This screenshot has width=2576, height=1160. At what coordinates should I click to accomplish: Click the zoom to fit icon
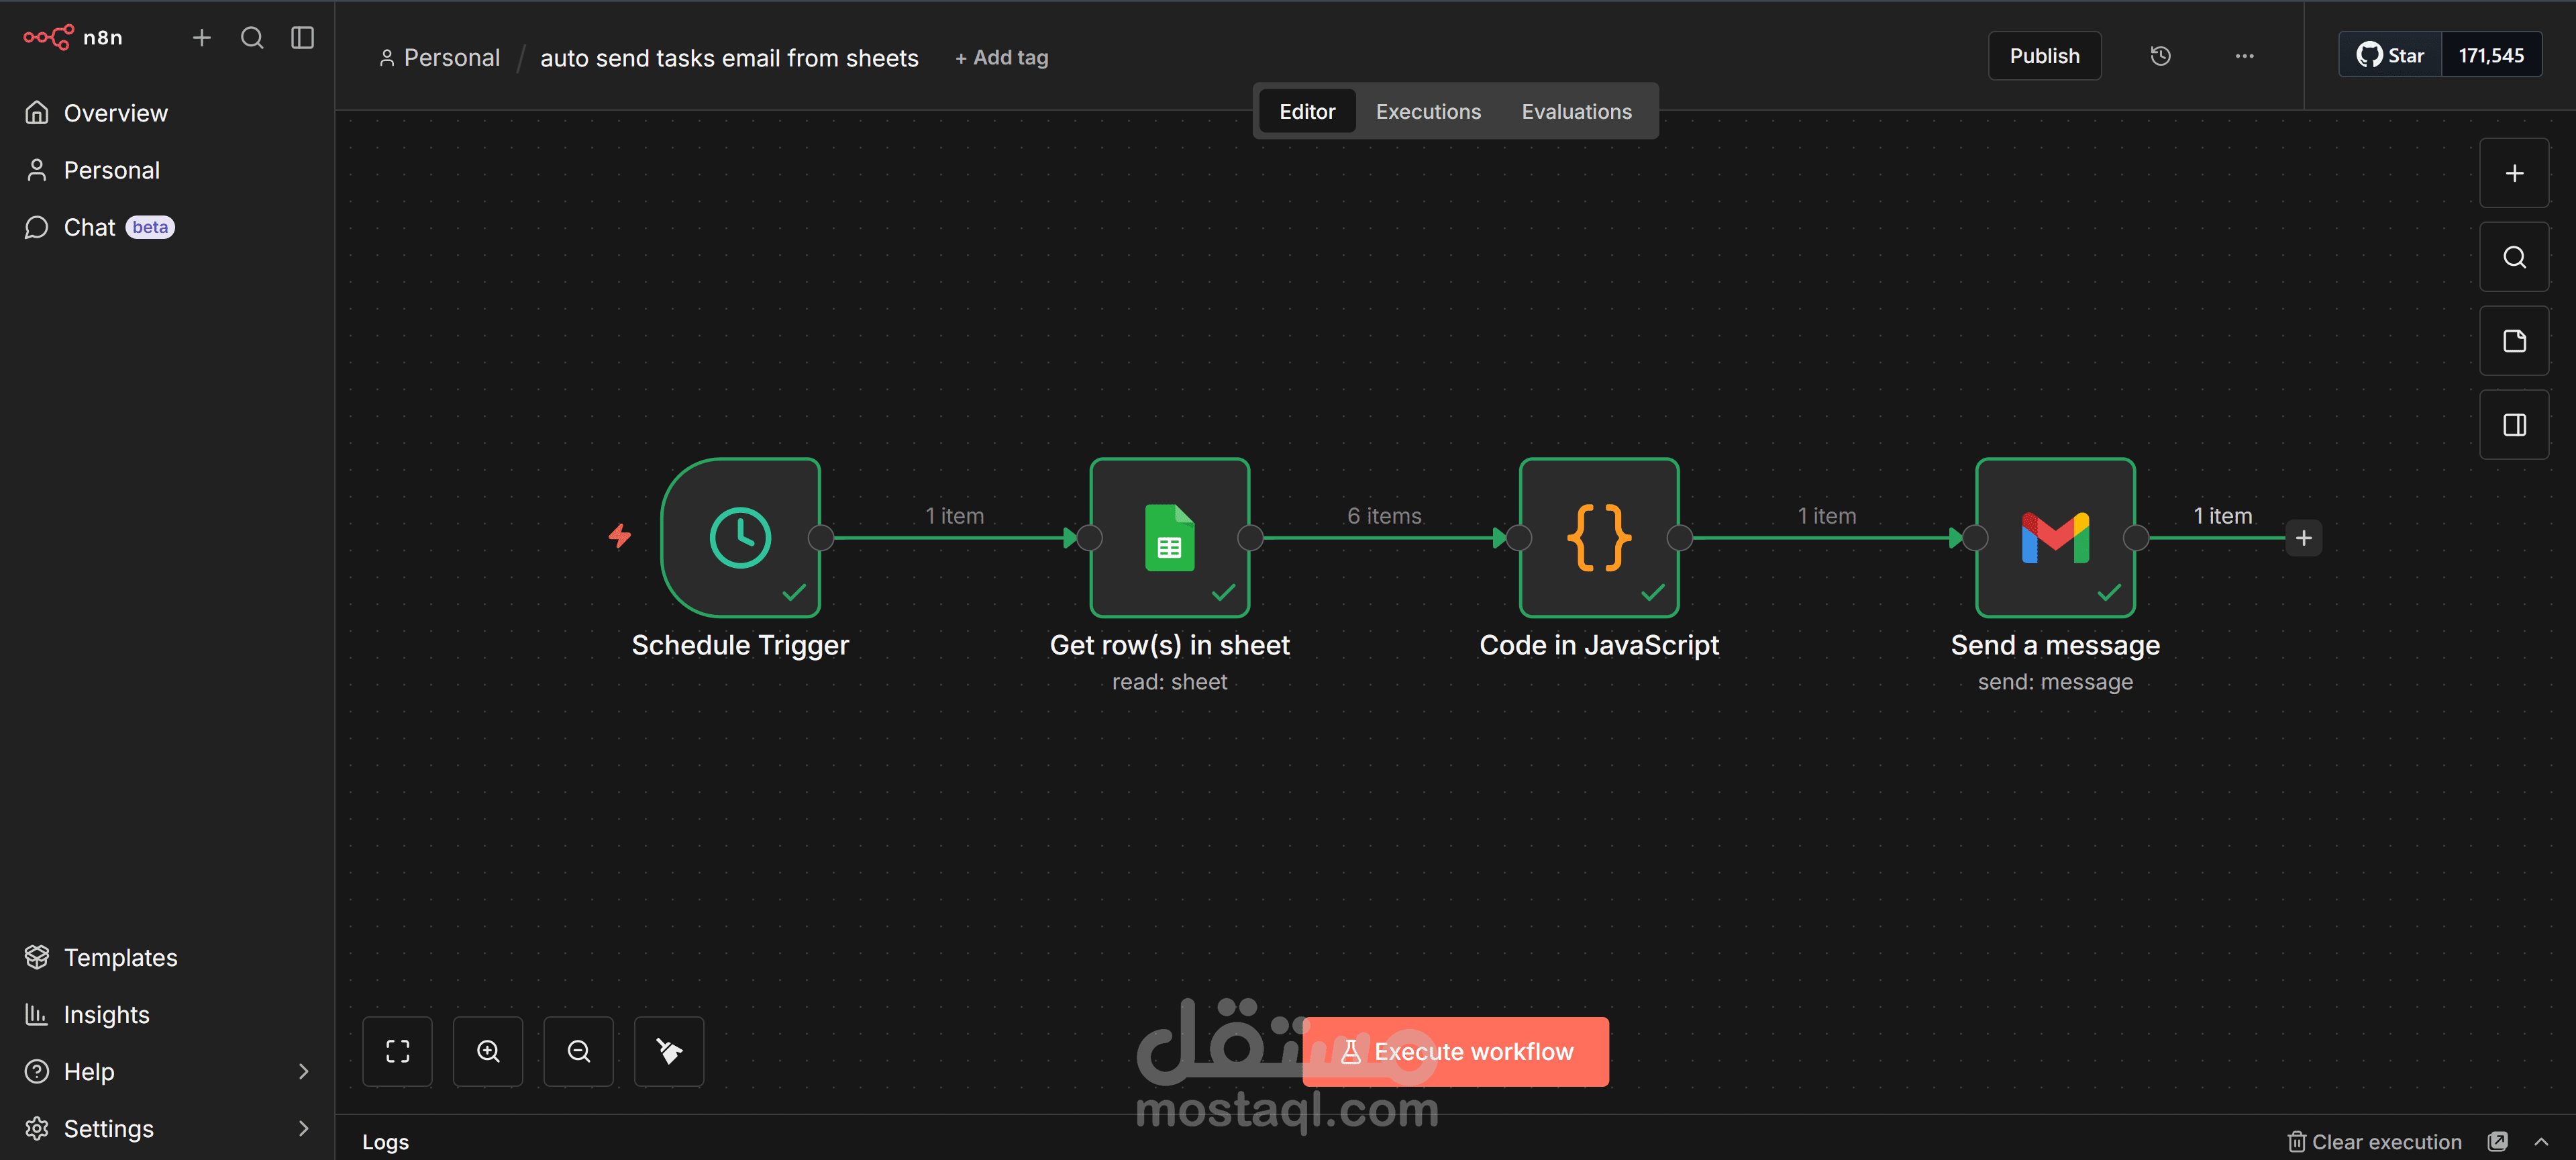397,1051
